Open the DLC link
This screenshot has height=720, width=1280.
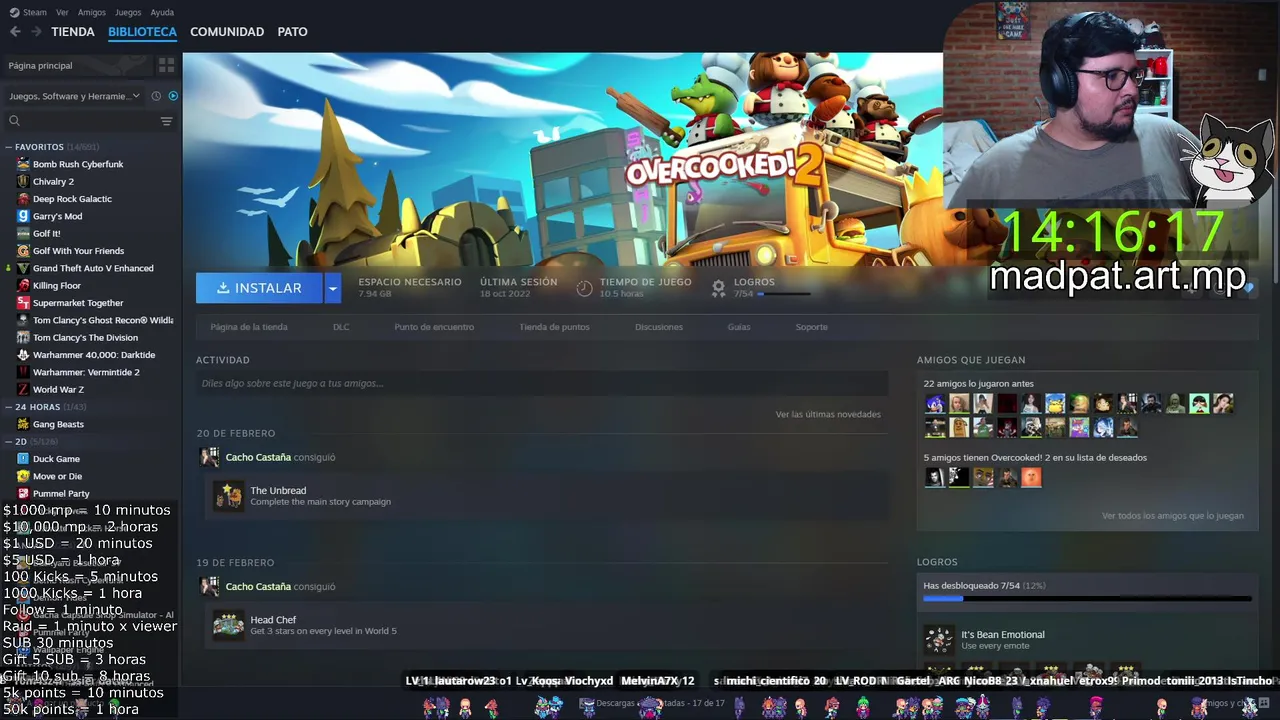point(341,327)
